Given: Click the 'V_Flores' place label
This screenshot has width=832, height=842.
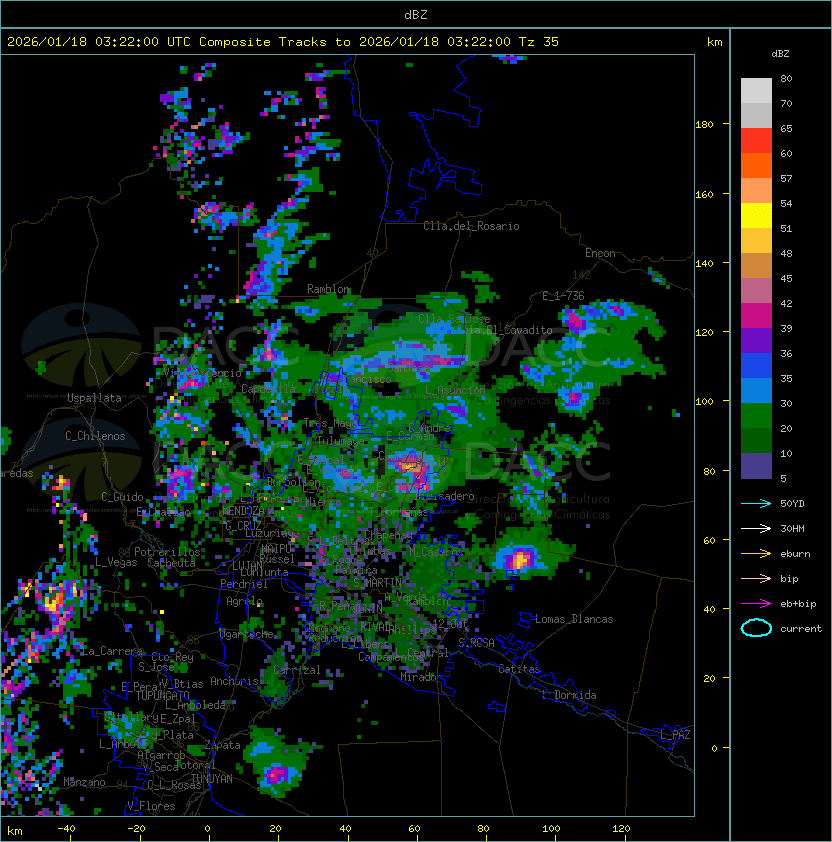Looking at the screenshot, I should point(151,806).
